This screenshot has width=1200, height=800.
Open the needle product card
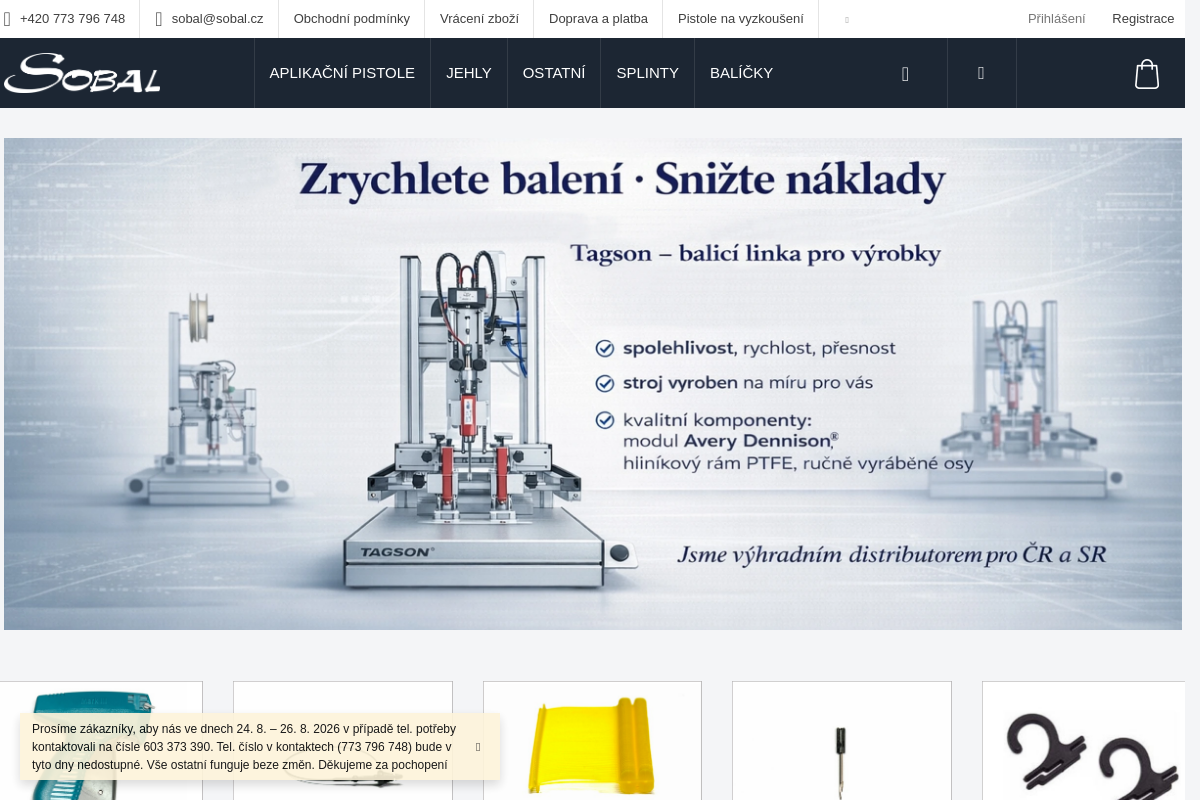(x=842, y=741)
